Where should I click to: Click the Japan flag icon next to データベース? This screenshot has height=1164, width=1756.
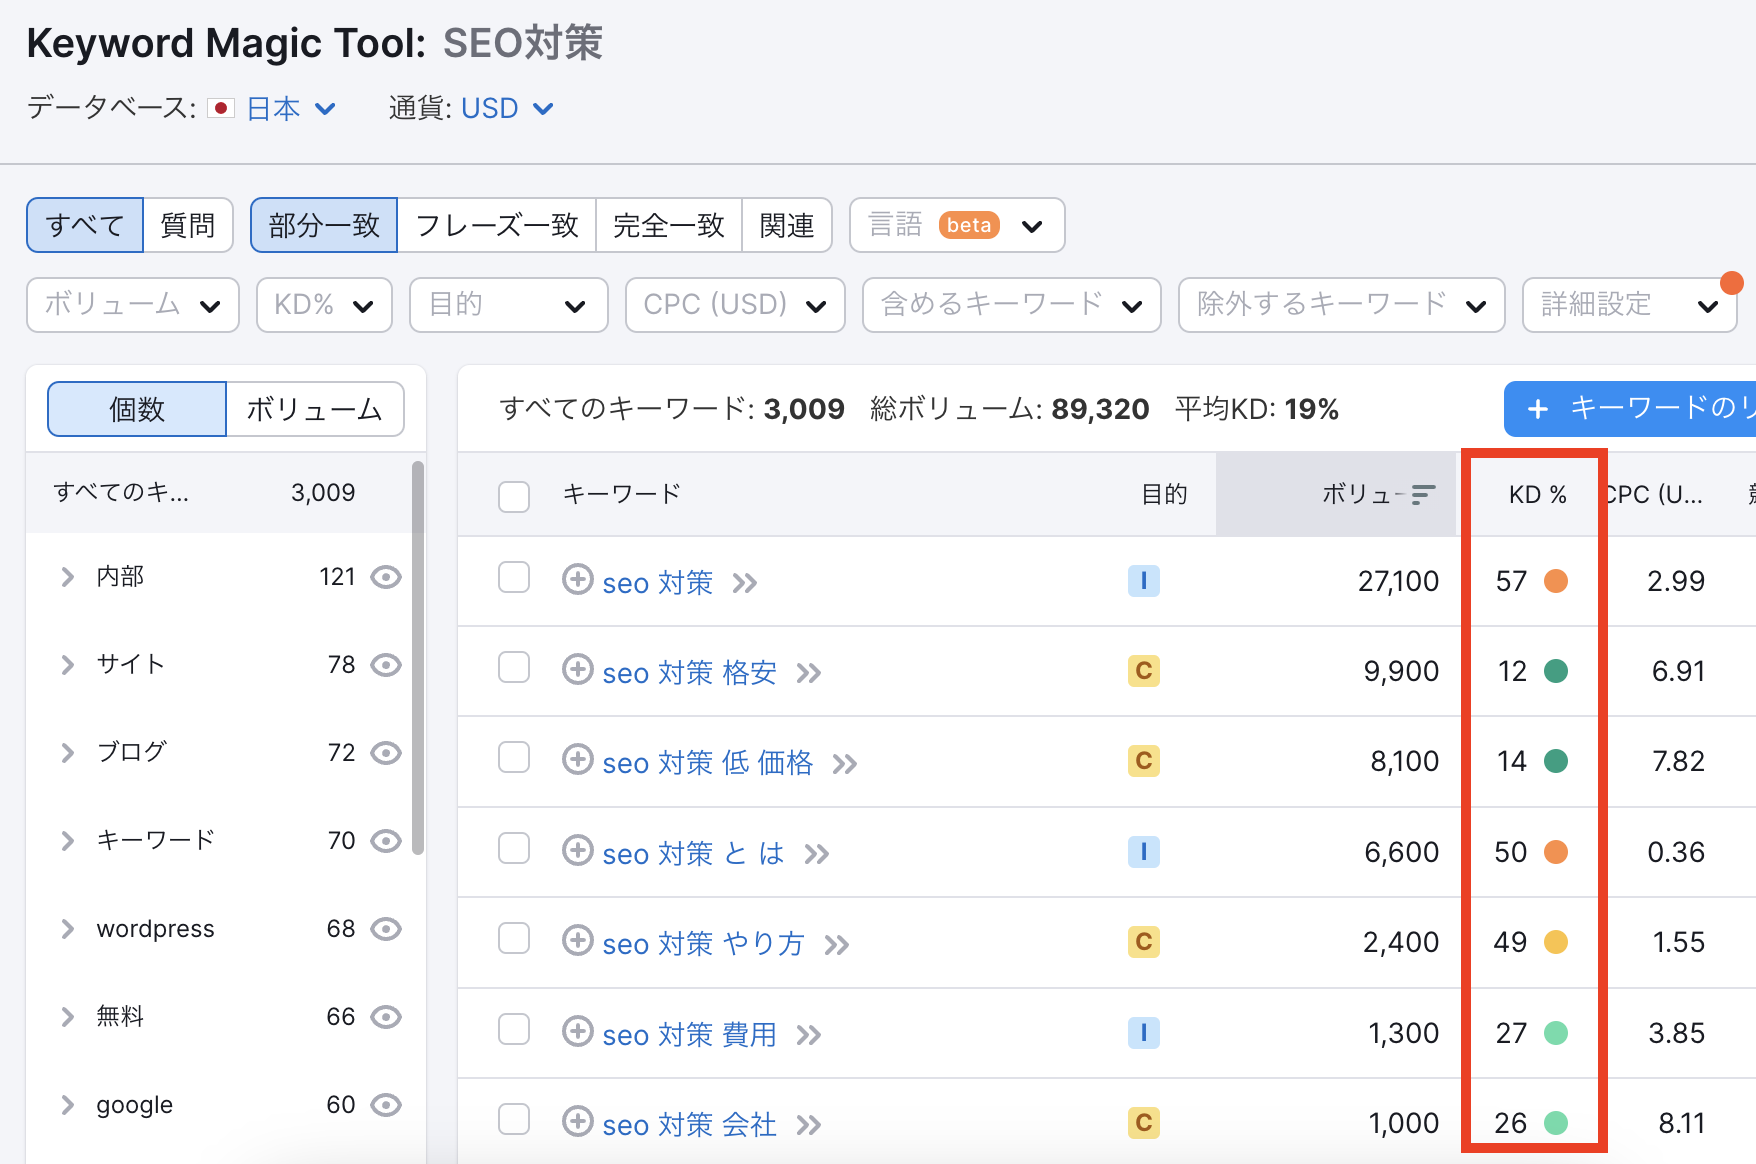tap(222, 108)
